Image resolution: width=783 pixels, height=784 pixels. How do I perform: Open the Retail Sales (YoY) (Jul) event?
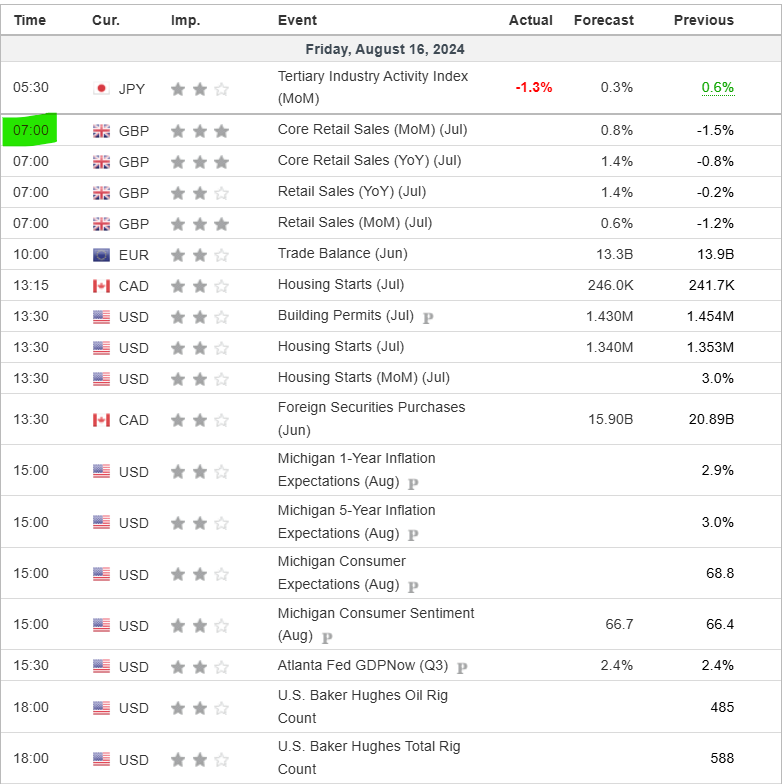[x=352, y=191]
